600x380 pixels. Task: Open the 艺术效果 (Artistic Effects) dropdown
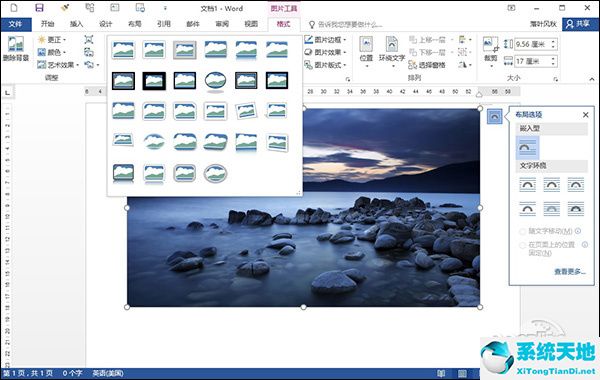click(x=58, y=65)
